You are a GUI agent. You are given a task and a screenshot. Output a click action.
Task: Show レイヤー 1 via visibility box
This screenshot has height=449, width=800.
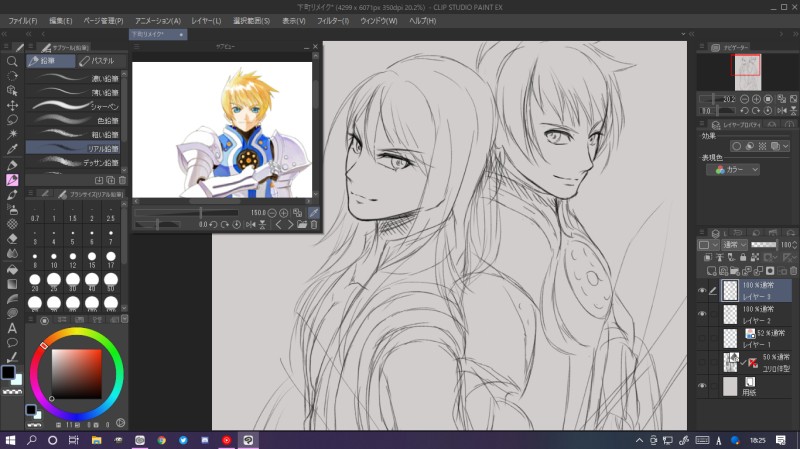tap(702, 338)
